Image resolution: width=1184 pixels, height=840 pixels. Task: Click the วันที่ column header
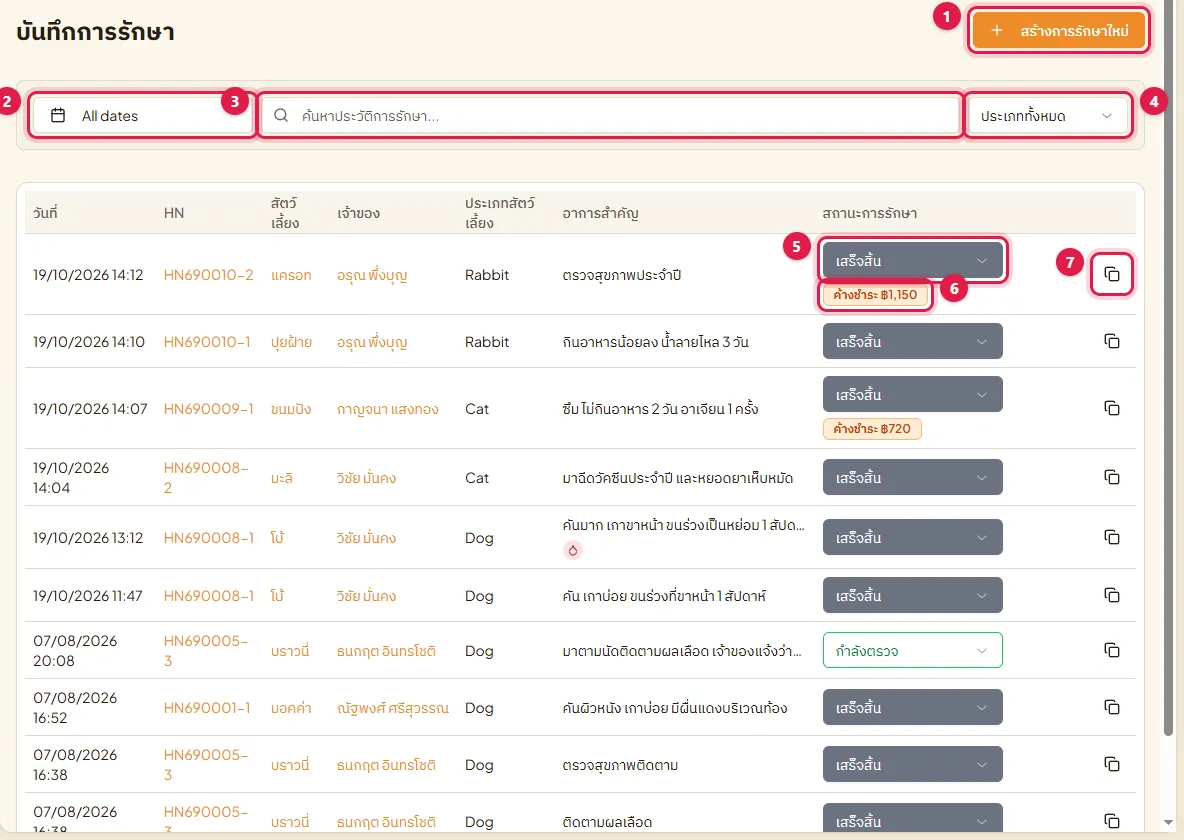pyautogui.click(x=45, y=213)
